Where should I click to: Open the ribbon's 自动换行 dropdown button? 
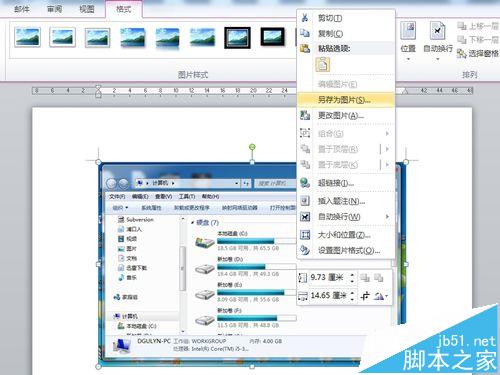(x=438, y=41)
